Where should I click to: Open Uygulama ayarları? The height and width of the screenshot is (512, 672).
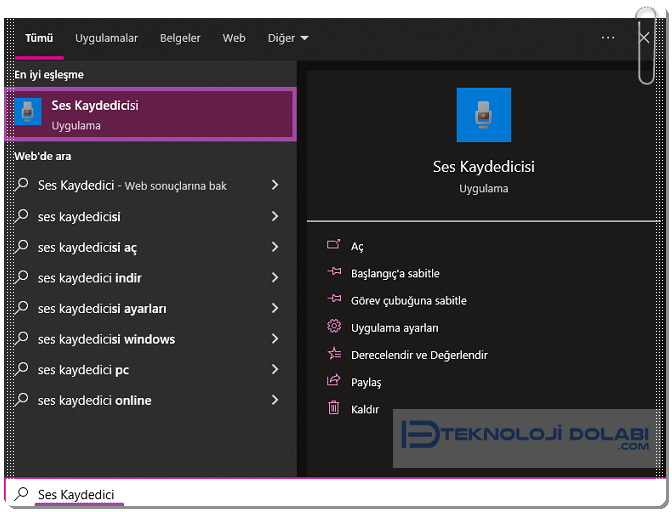(x=394, y=328)
